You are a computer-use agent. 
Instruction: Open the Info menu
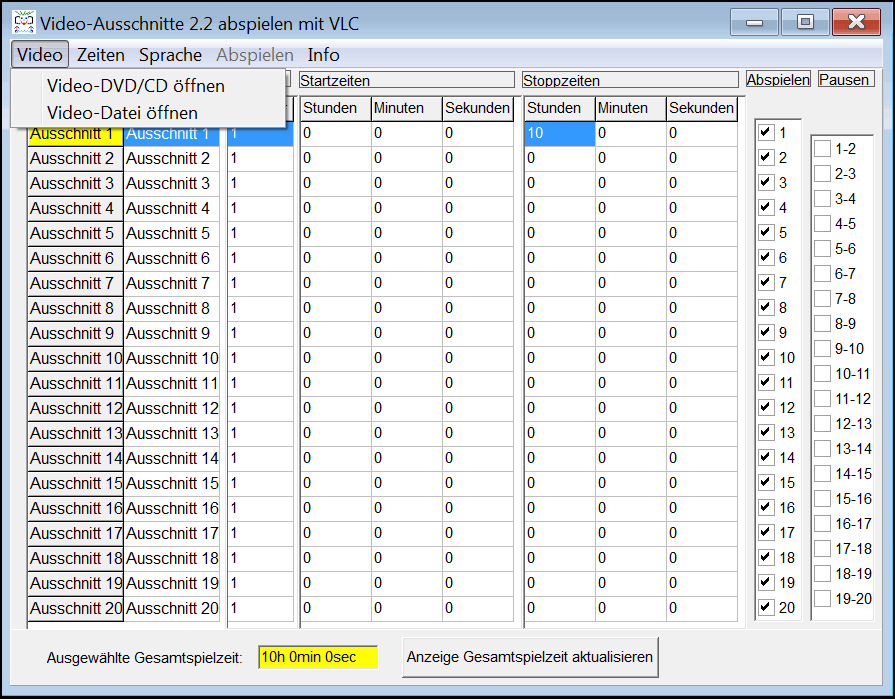point(323,55)
